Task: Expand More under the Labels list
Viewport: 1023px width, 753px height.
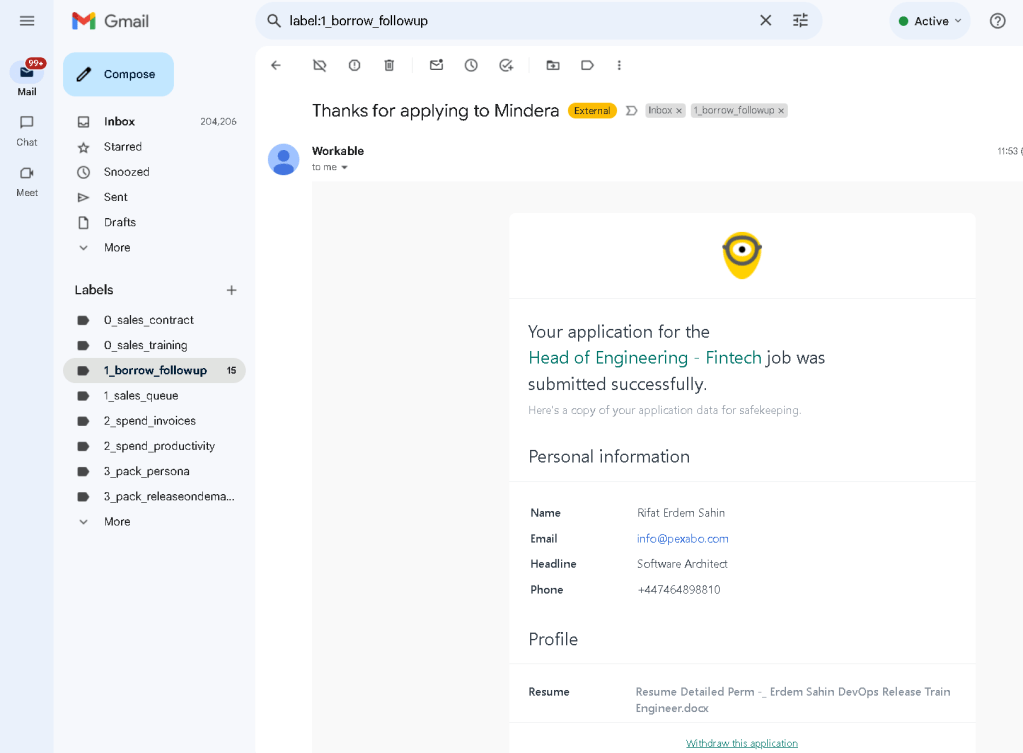Action: (154, 521)
